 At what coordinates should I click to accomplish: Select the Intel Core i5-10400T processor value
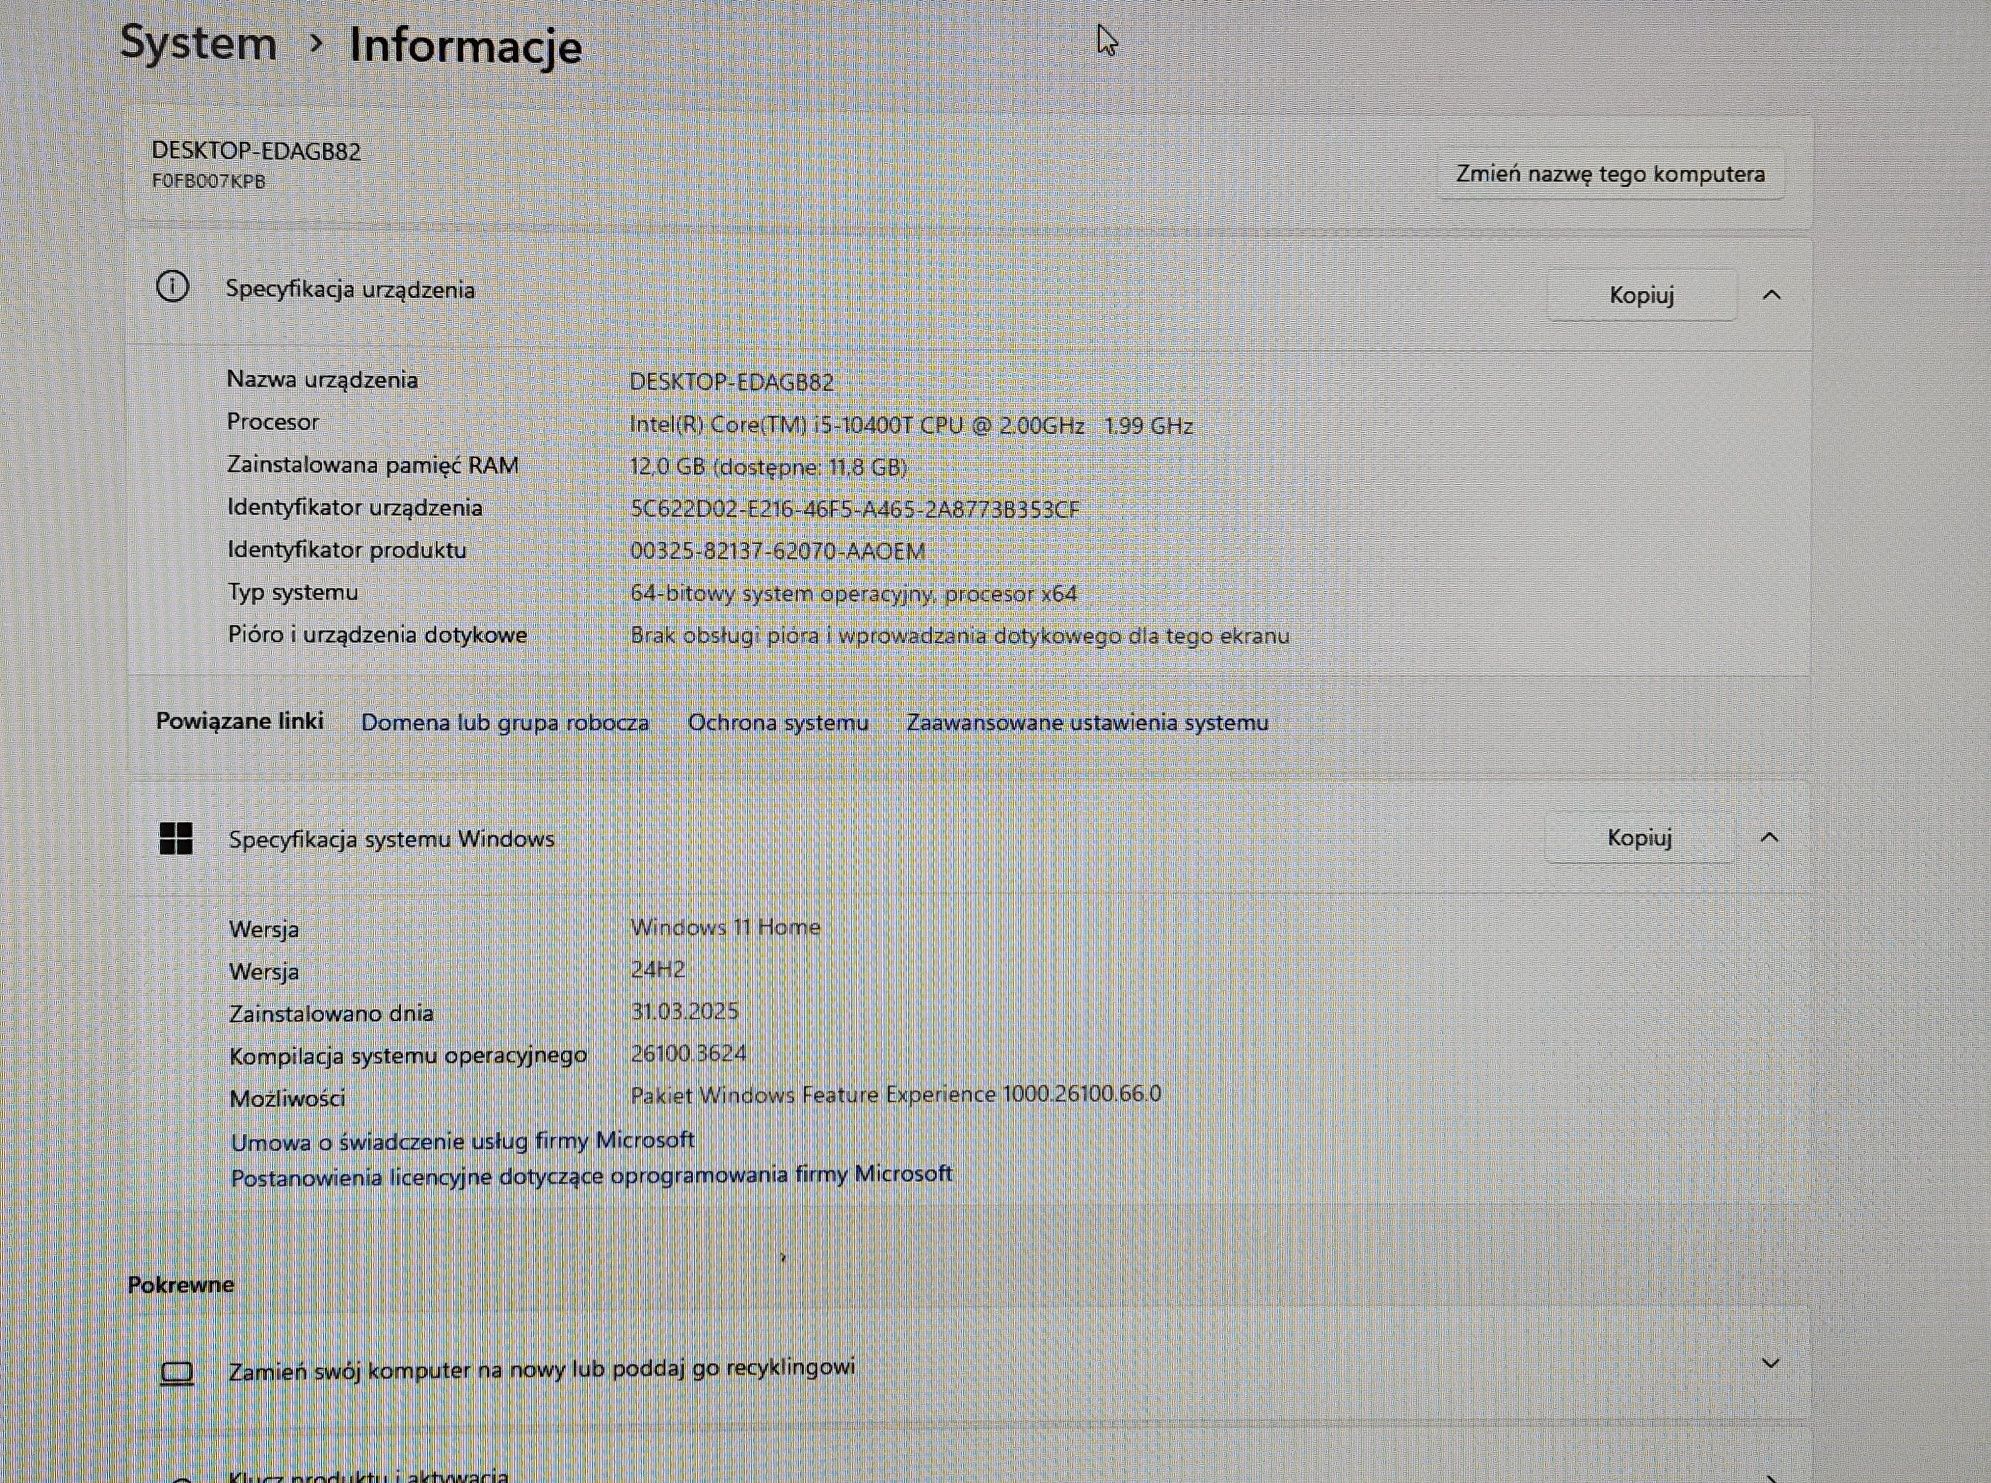pyautogui.click(x=911, y=425)
